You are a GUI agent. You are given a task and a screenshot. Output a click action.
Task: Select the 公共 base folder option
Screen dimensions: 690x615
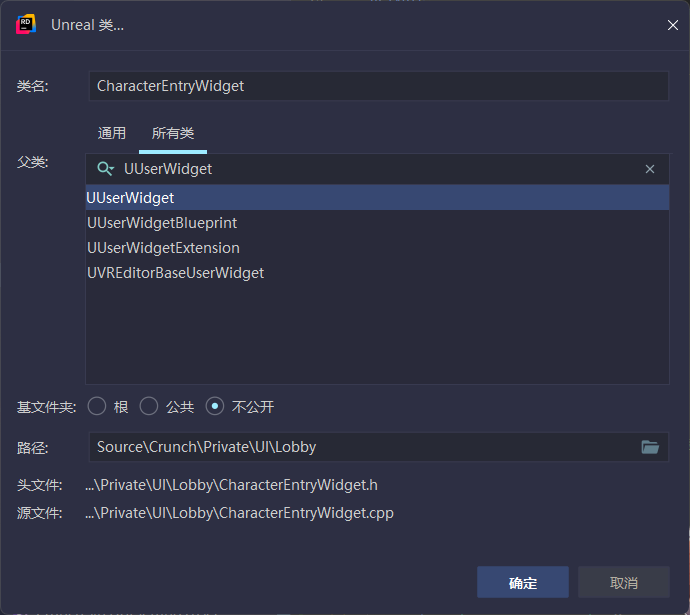(x=149, y=406)
